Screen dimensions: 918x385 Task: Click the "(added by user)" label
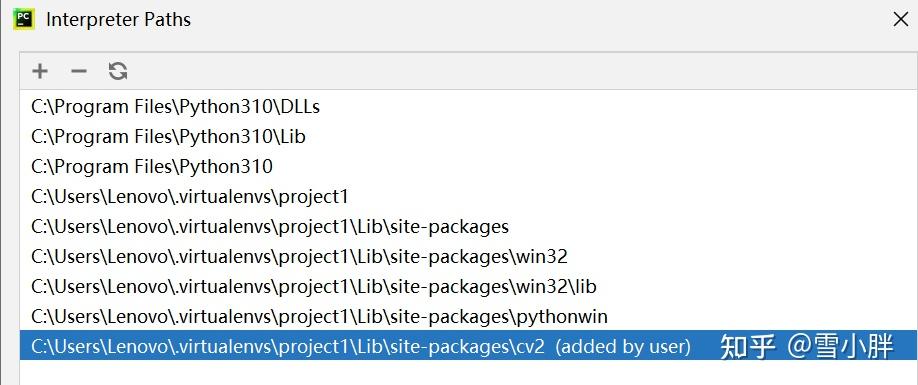[x=623, y=346]
